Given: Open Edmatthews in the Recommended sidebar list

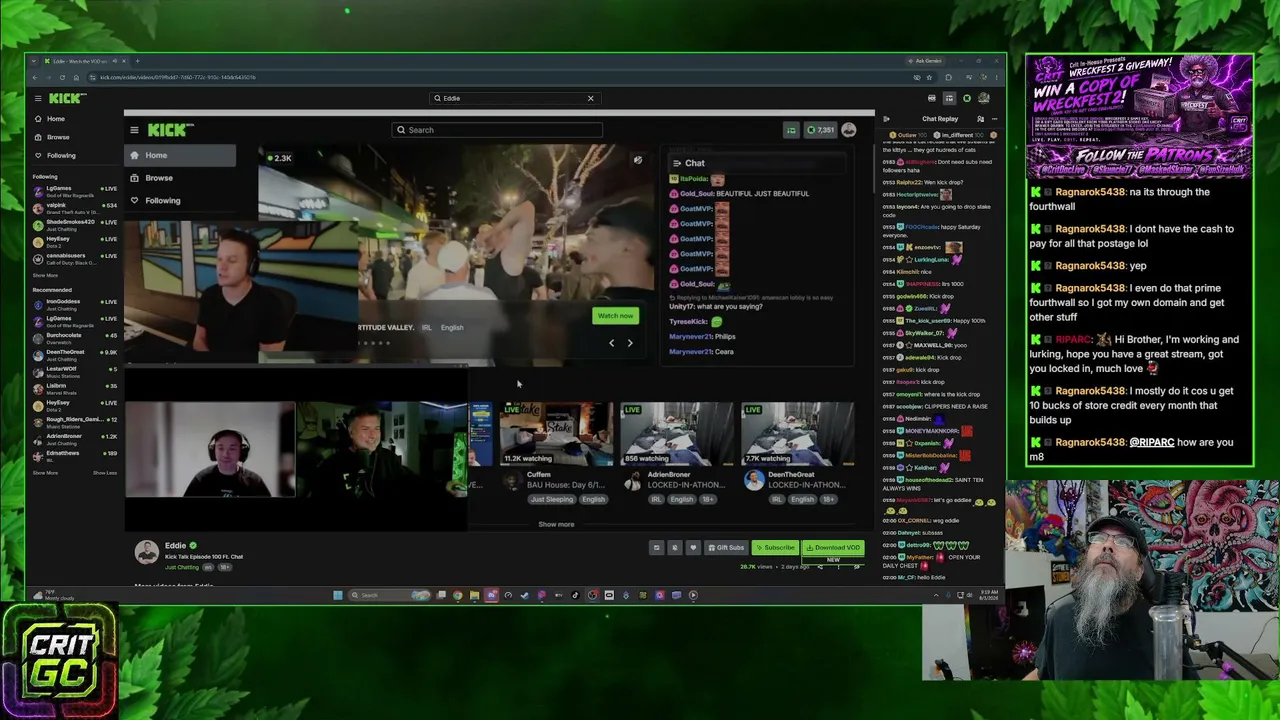Looking at the screenshot, I should [x=75, y=456].
